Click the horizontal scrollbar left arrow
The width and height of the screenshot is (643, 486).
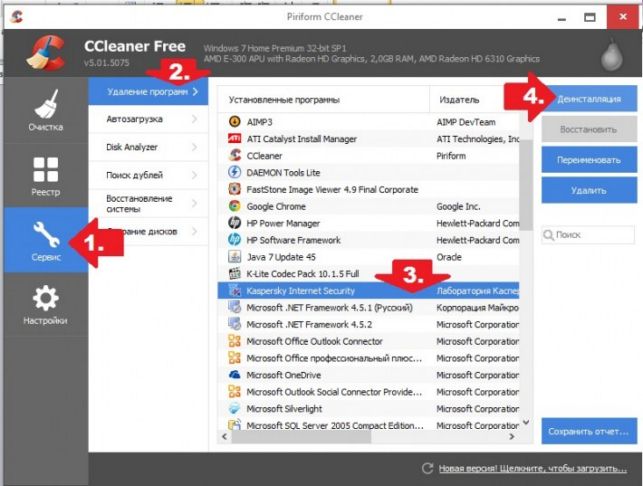pos(224,436)
